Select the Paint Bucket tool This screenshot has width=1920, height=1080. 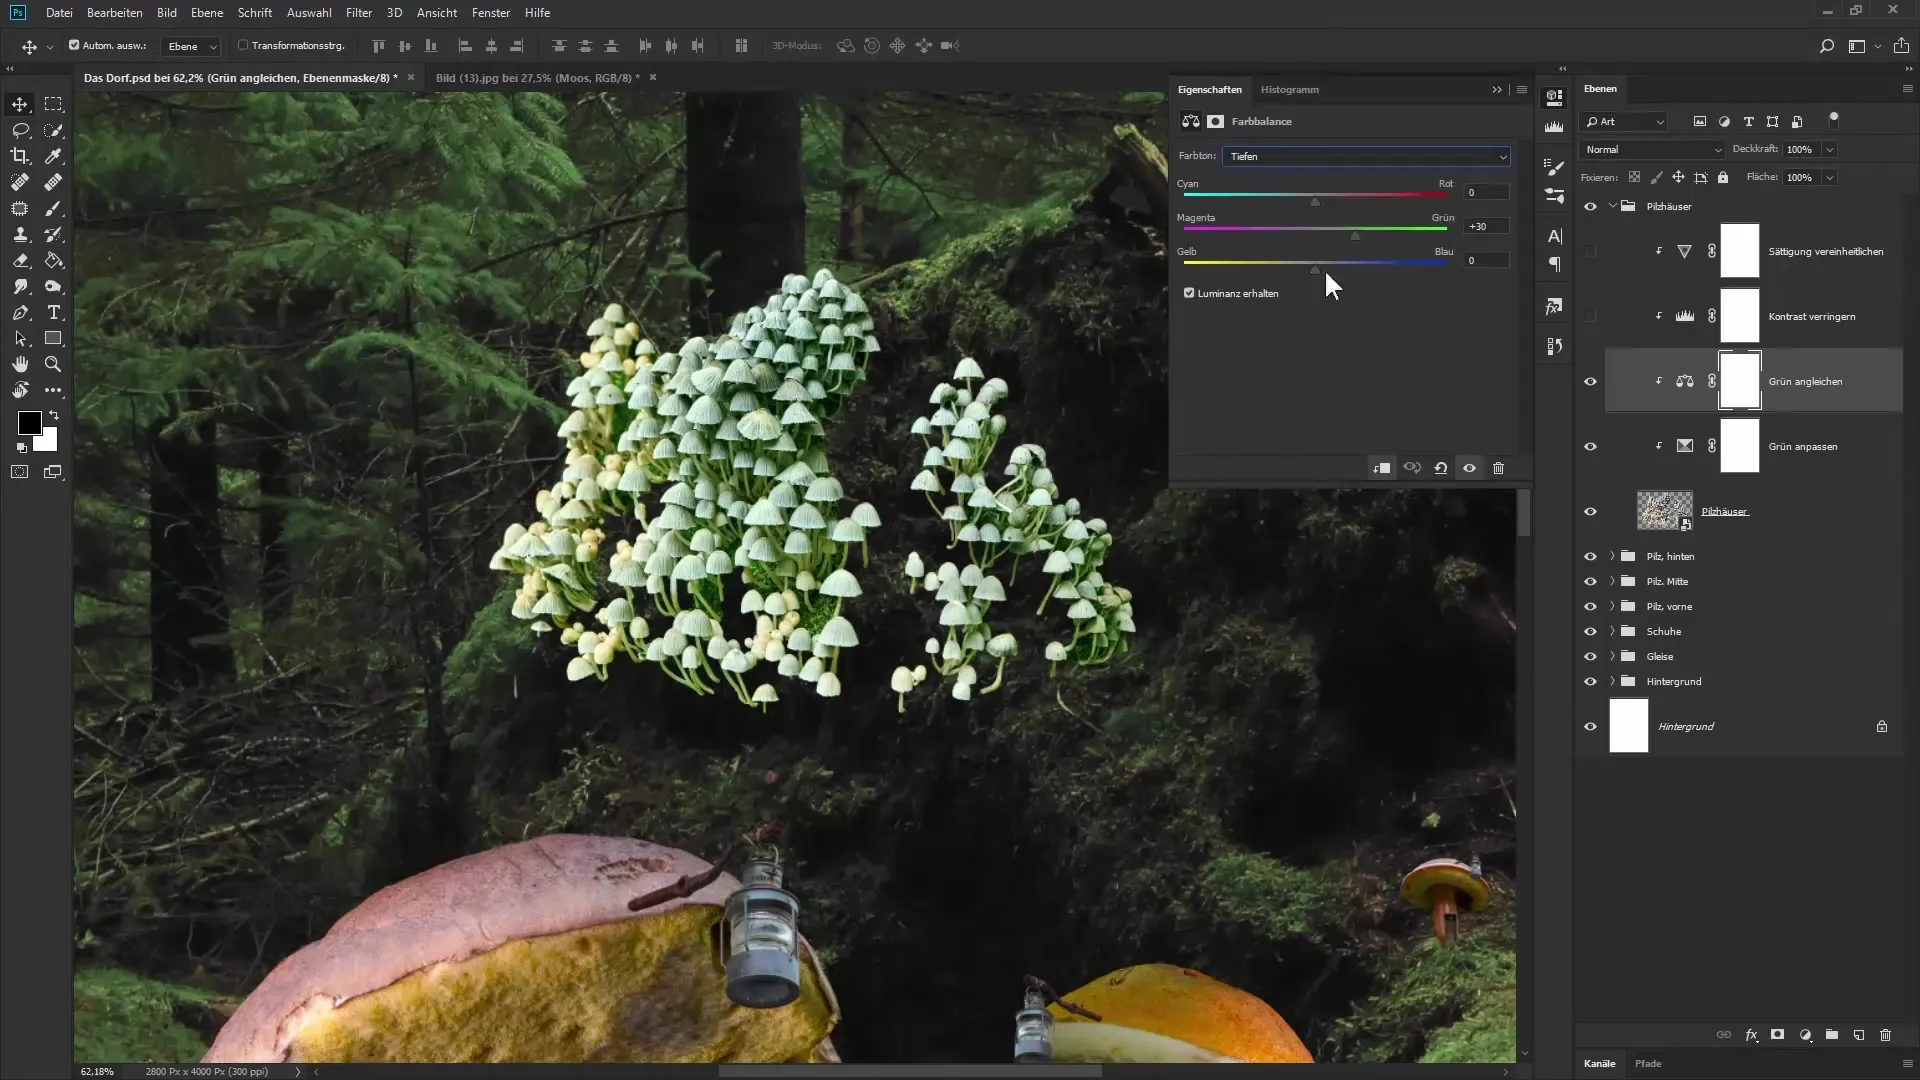click(53, 260)
